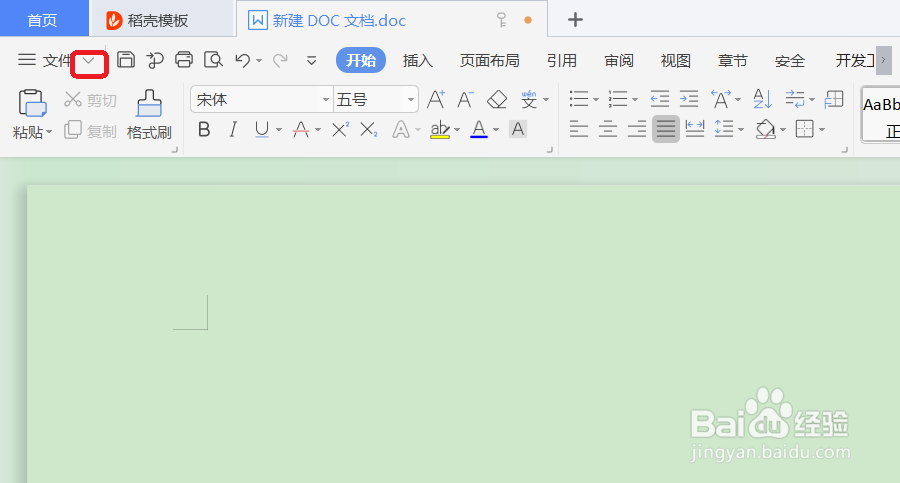Open the 章节 ribbon tab

pyautogui.click(x=732, y=60)
